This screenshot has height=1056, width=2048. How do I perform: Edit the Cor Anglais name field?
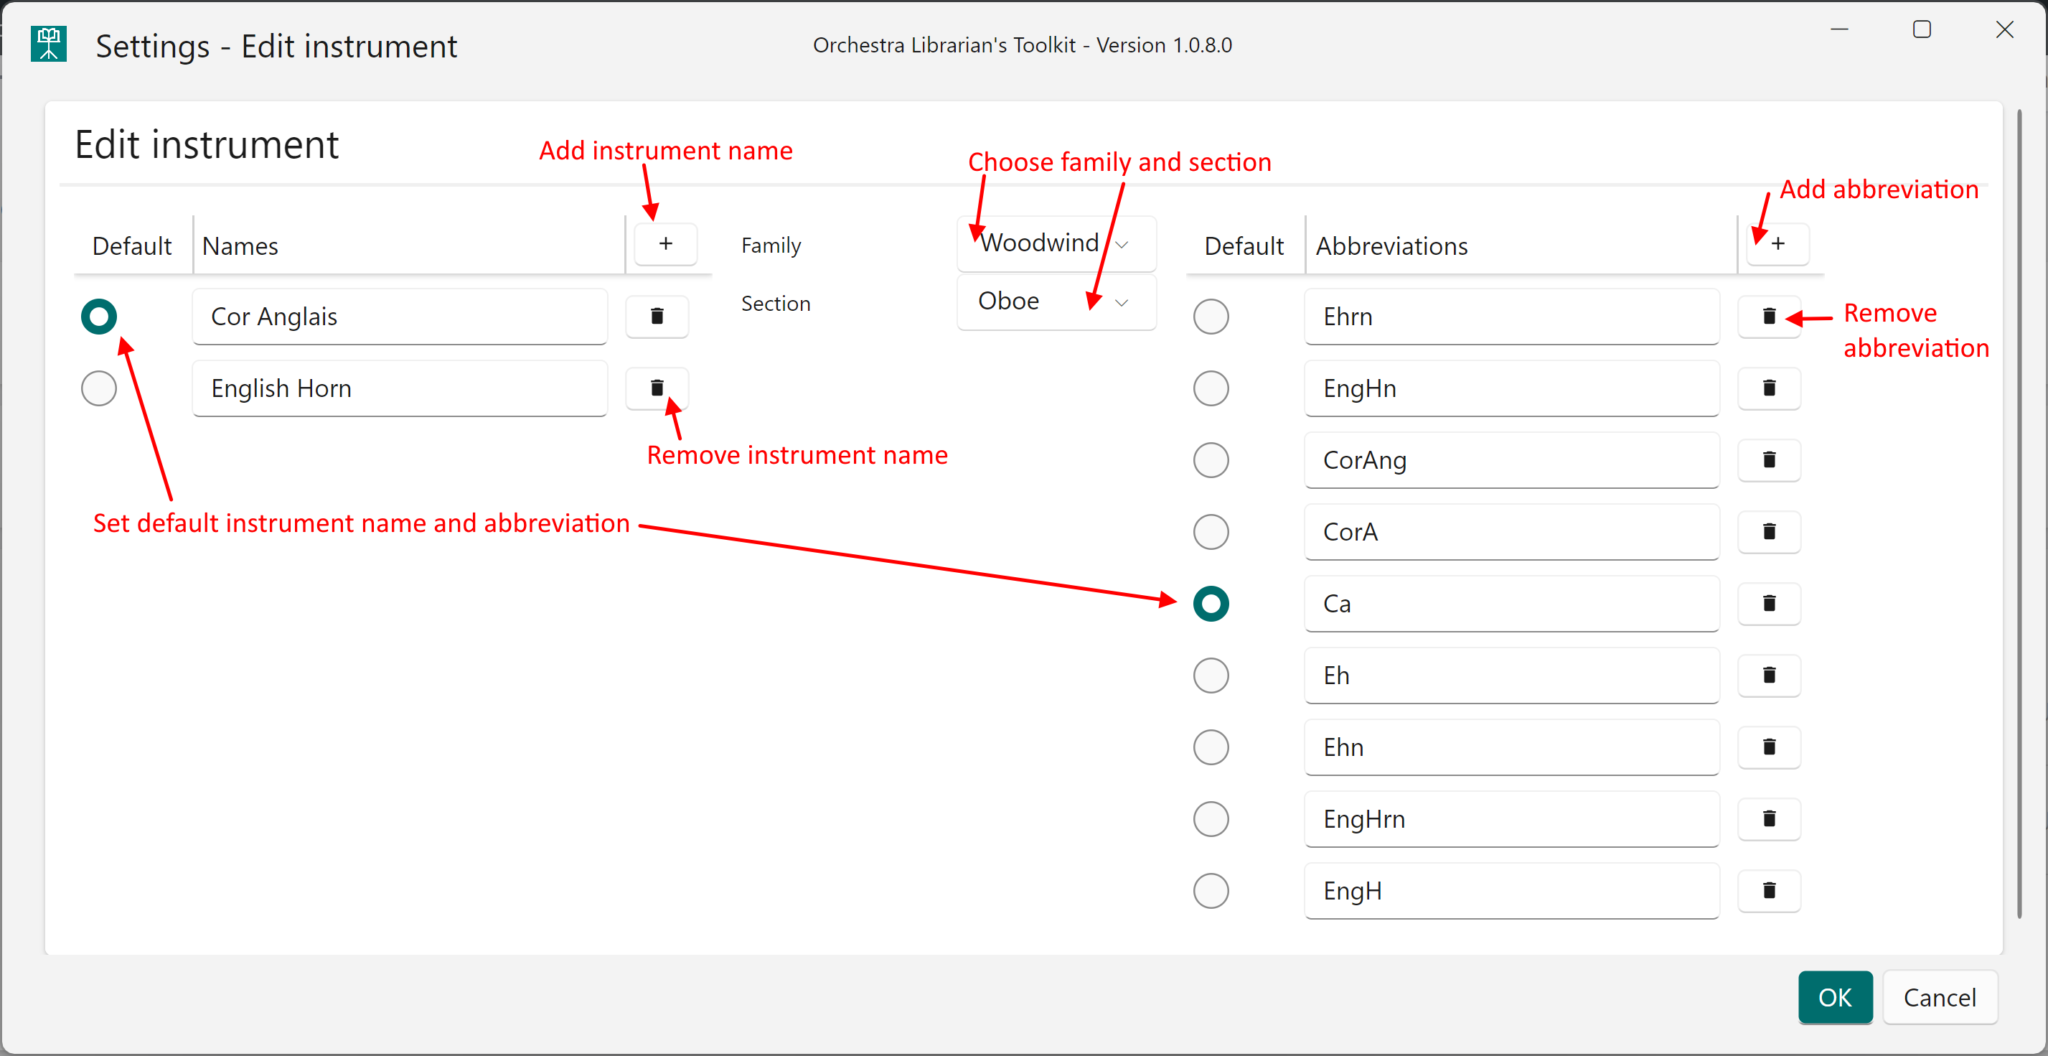(400, 317)
